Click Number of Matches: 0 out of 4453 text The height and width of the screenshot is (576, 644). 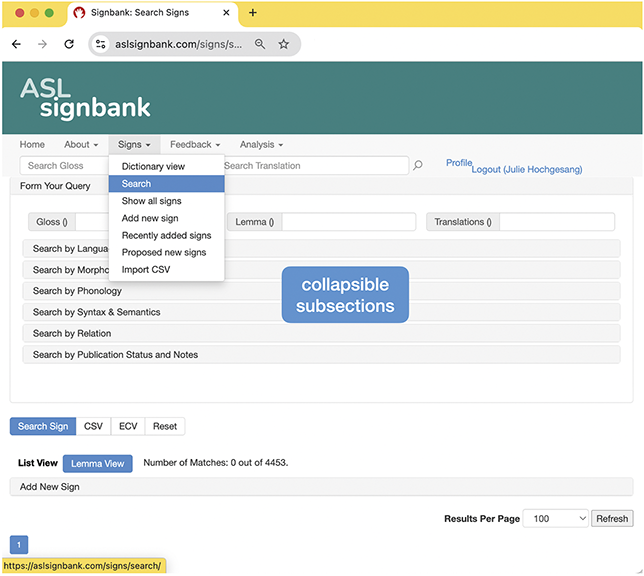[x=216, y=463]
